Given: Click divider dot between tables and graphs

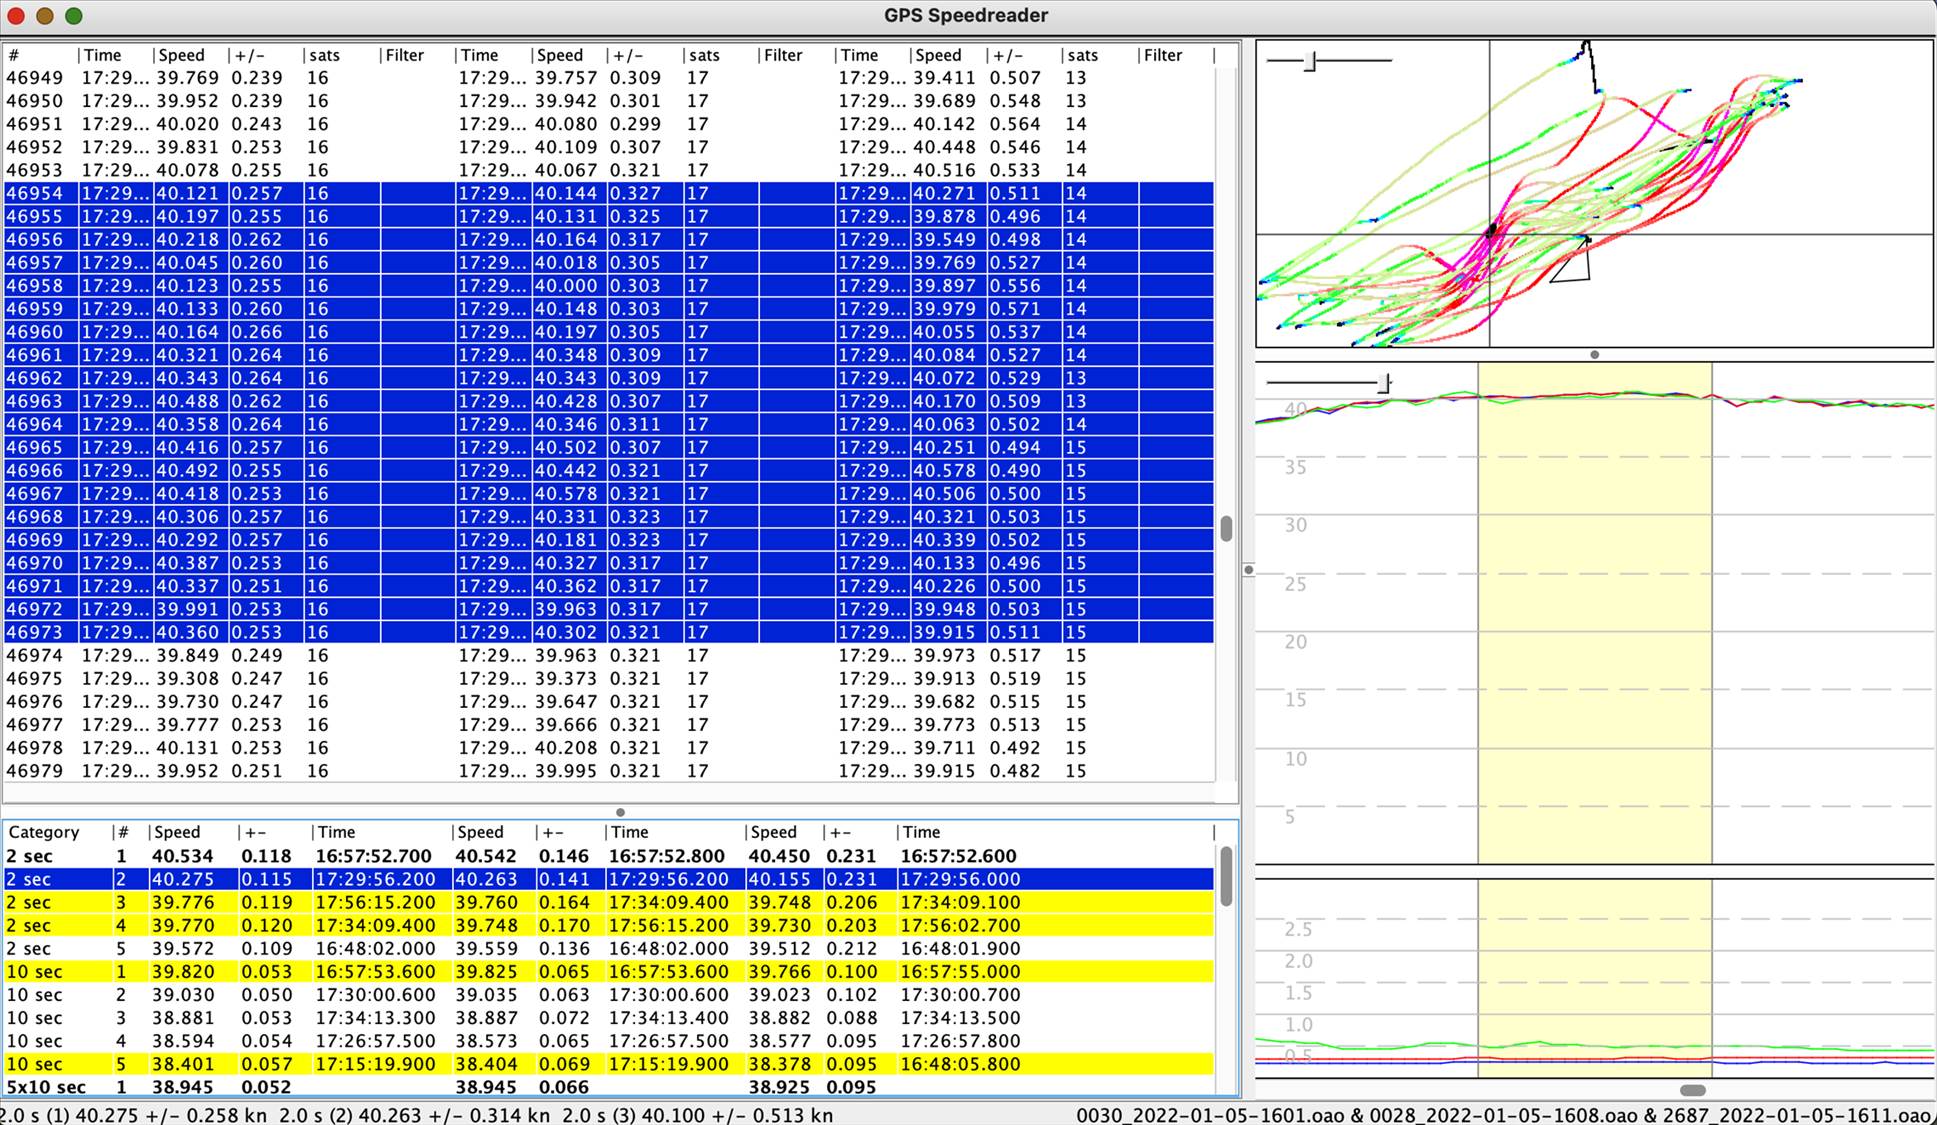Looking at the screenshot, I should tap(1248, 570).
